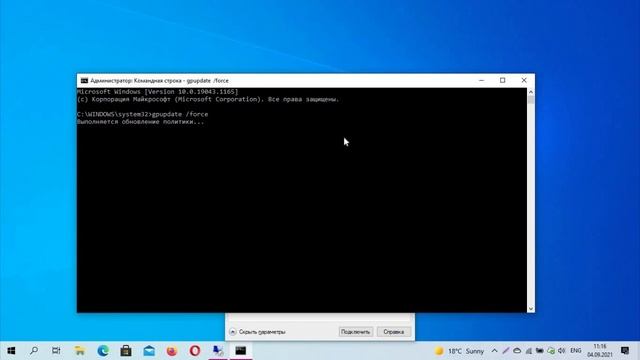Image resolution: width=640 pixels, height=360 pixels.
Task: Click the gpupdate /force command line text
Action: pyautogui.click(x=180, y=114)
